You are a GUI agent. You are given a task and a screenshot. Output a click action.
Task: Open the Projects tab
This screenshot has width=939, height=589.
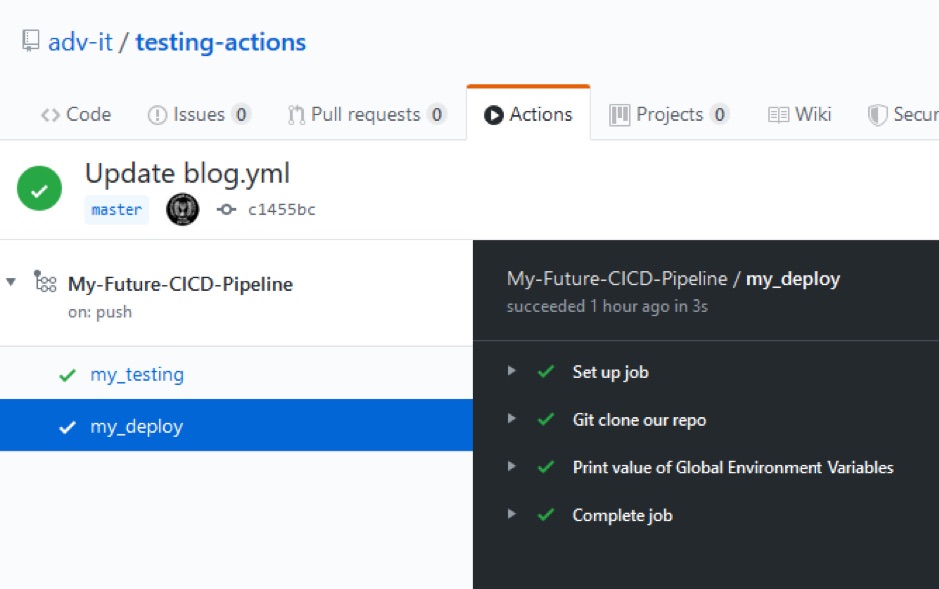click(x=668, y=114)
